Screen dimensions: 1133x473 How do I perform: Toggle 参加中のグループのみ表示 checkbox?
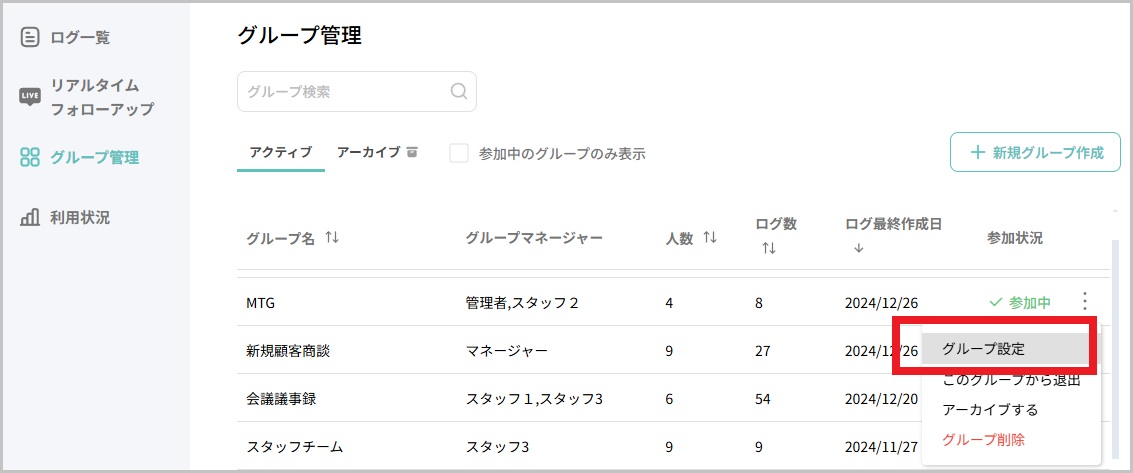(x=459, y=153)
